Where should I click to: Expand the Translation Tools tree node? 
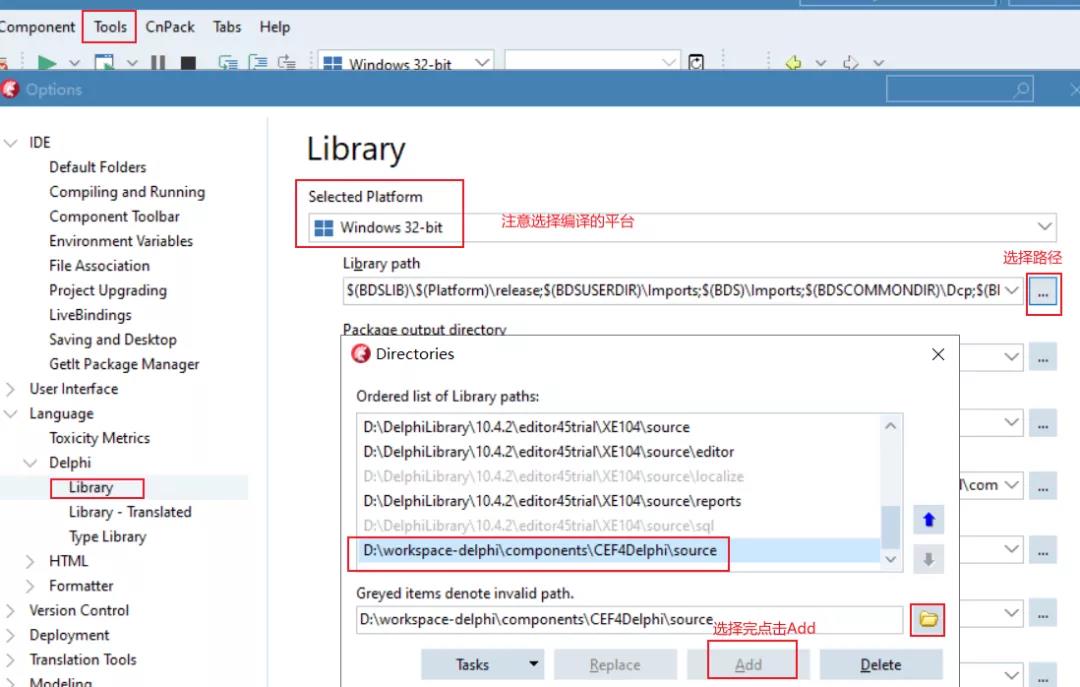pyautogui.click(x=10, y=660)
